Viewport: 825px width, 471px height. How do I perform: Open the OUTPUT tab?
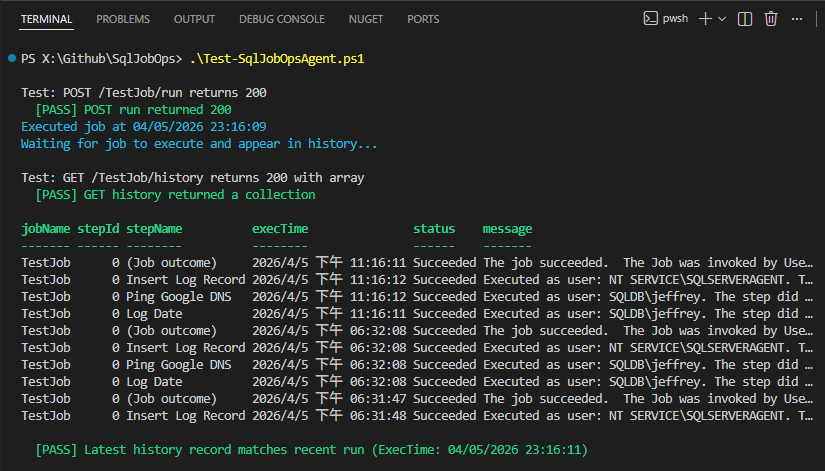194,19
